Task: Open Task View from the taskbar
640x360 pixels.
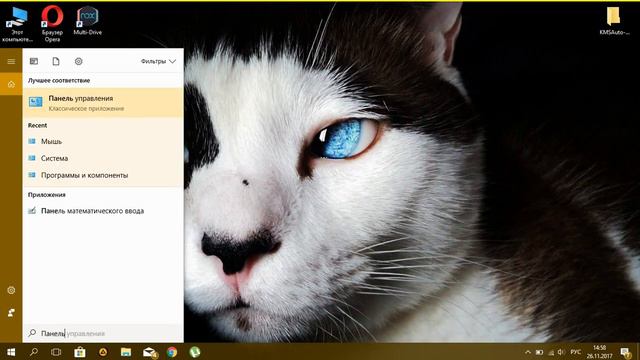Action: coord(56,352)
